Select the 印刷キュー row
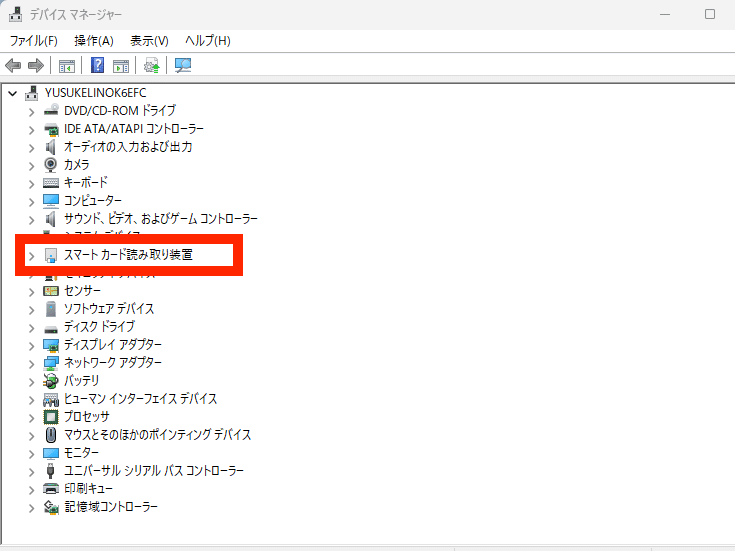Image resolution: width=735 pixels, height=551 pixels. [x=88, y=489]
